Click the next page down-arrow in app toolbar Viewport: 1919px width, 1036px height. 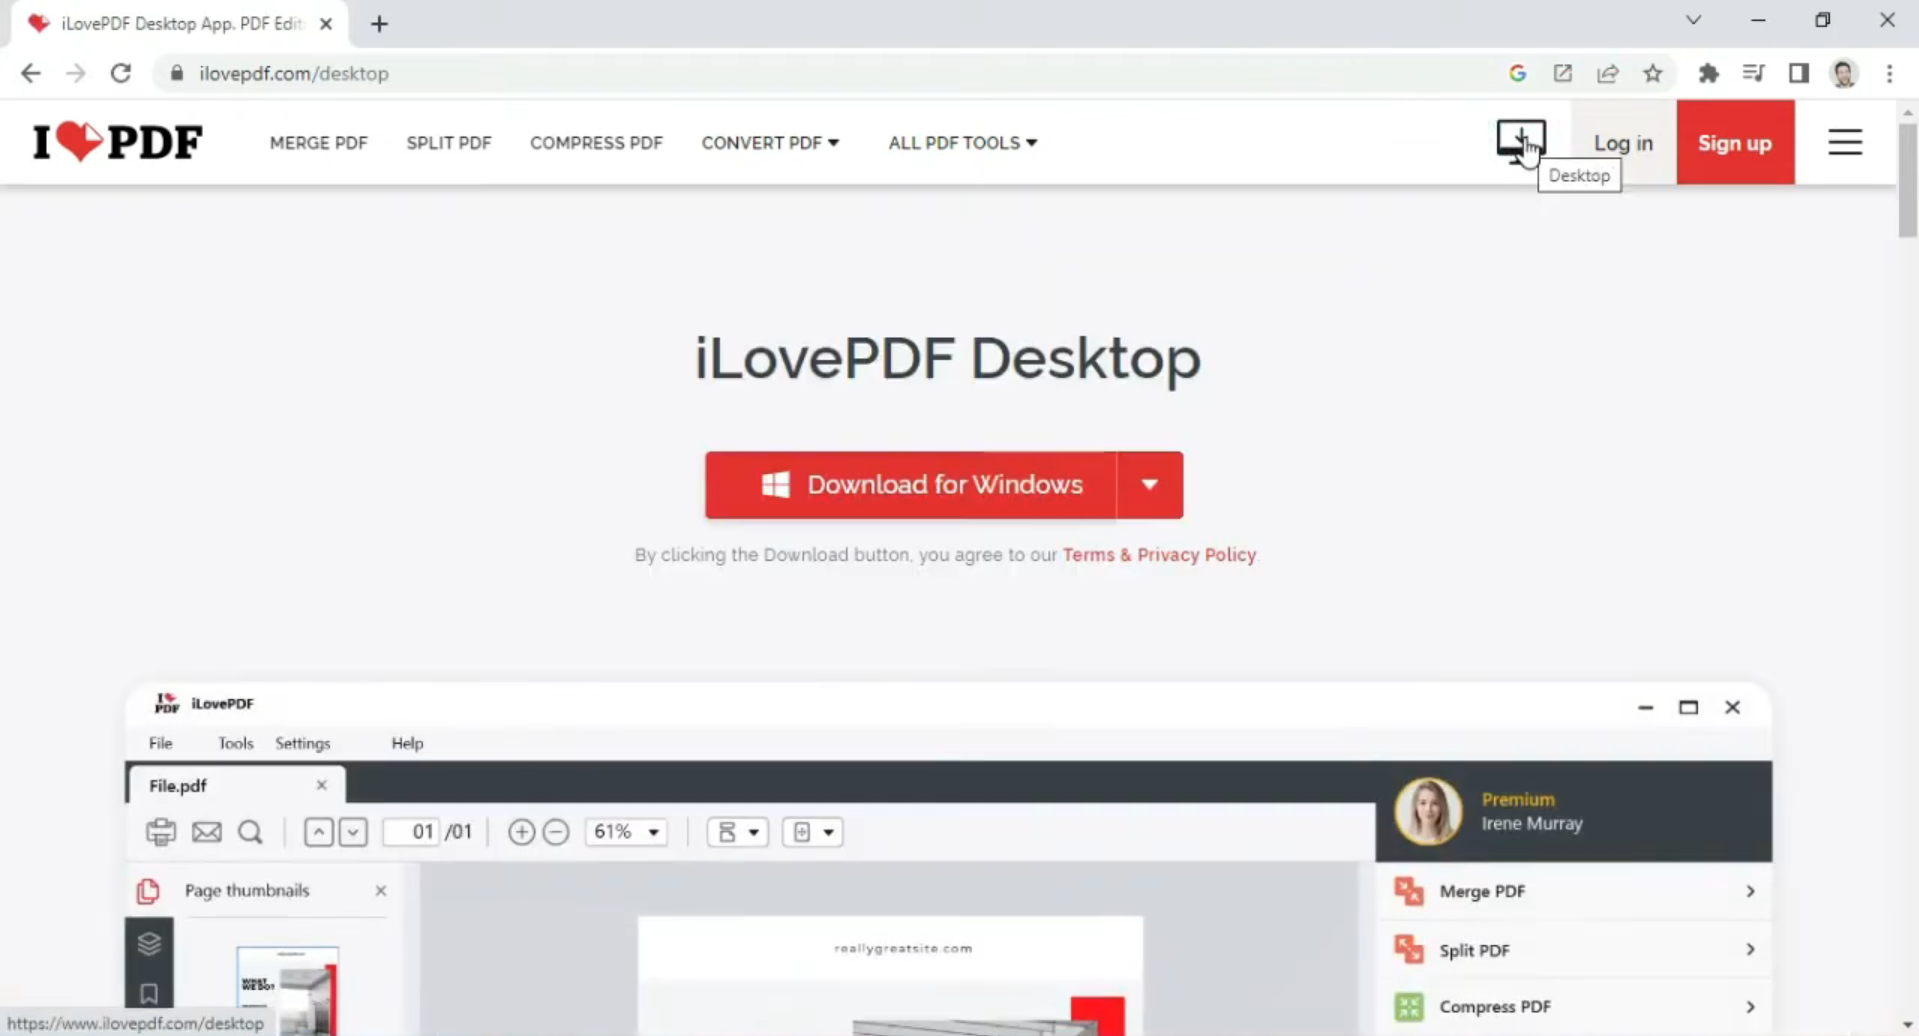tap(353, 832)
